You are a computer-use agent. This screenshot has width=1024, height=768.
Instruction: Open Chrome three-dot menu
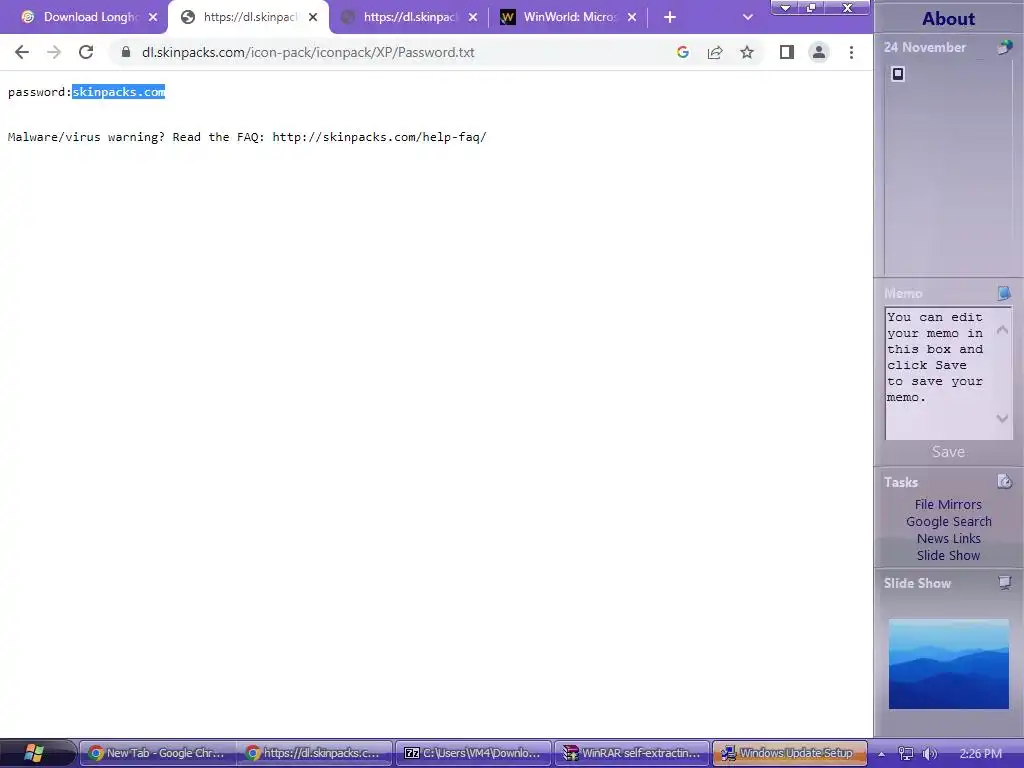point(851,52)
